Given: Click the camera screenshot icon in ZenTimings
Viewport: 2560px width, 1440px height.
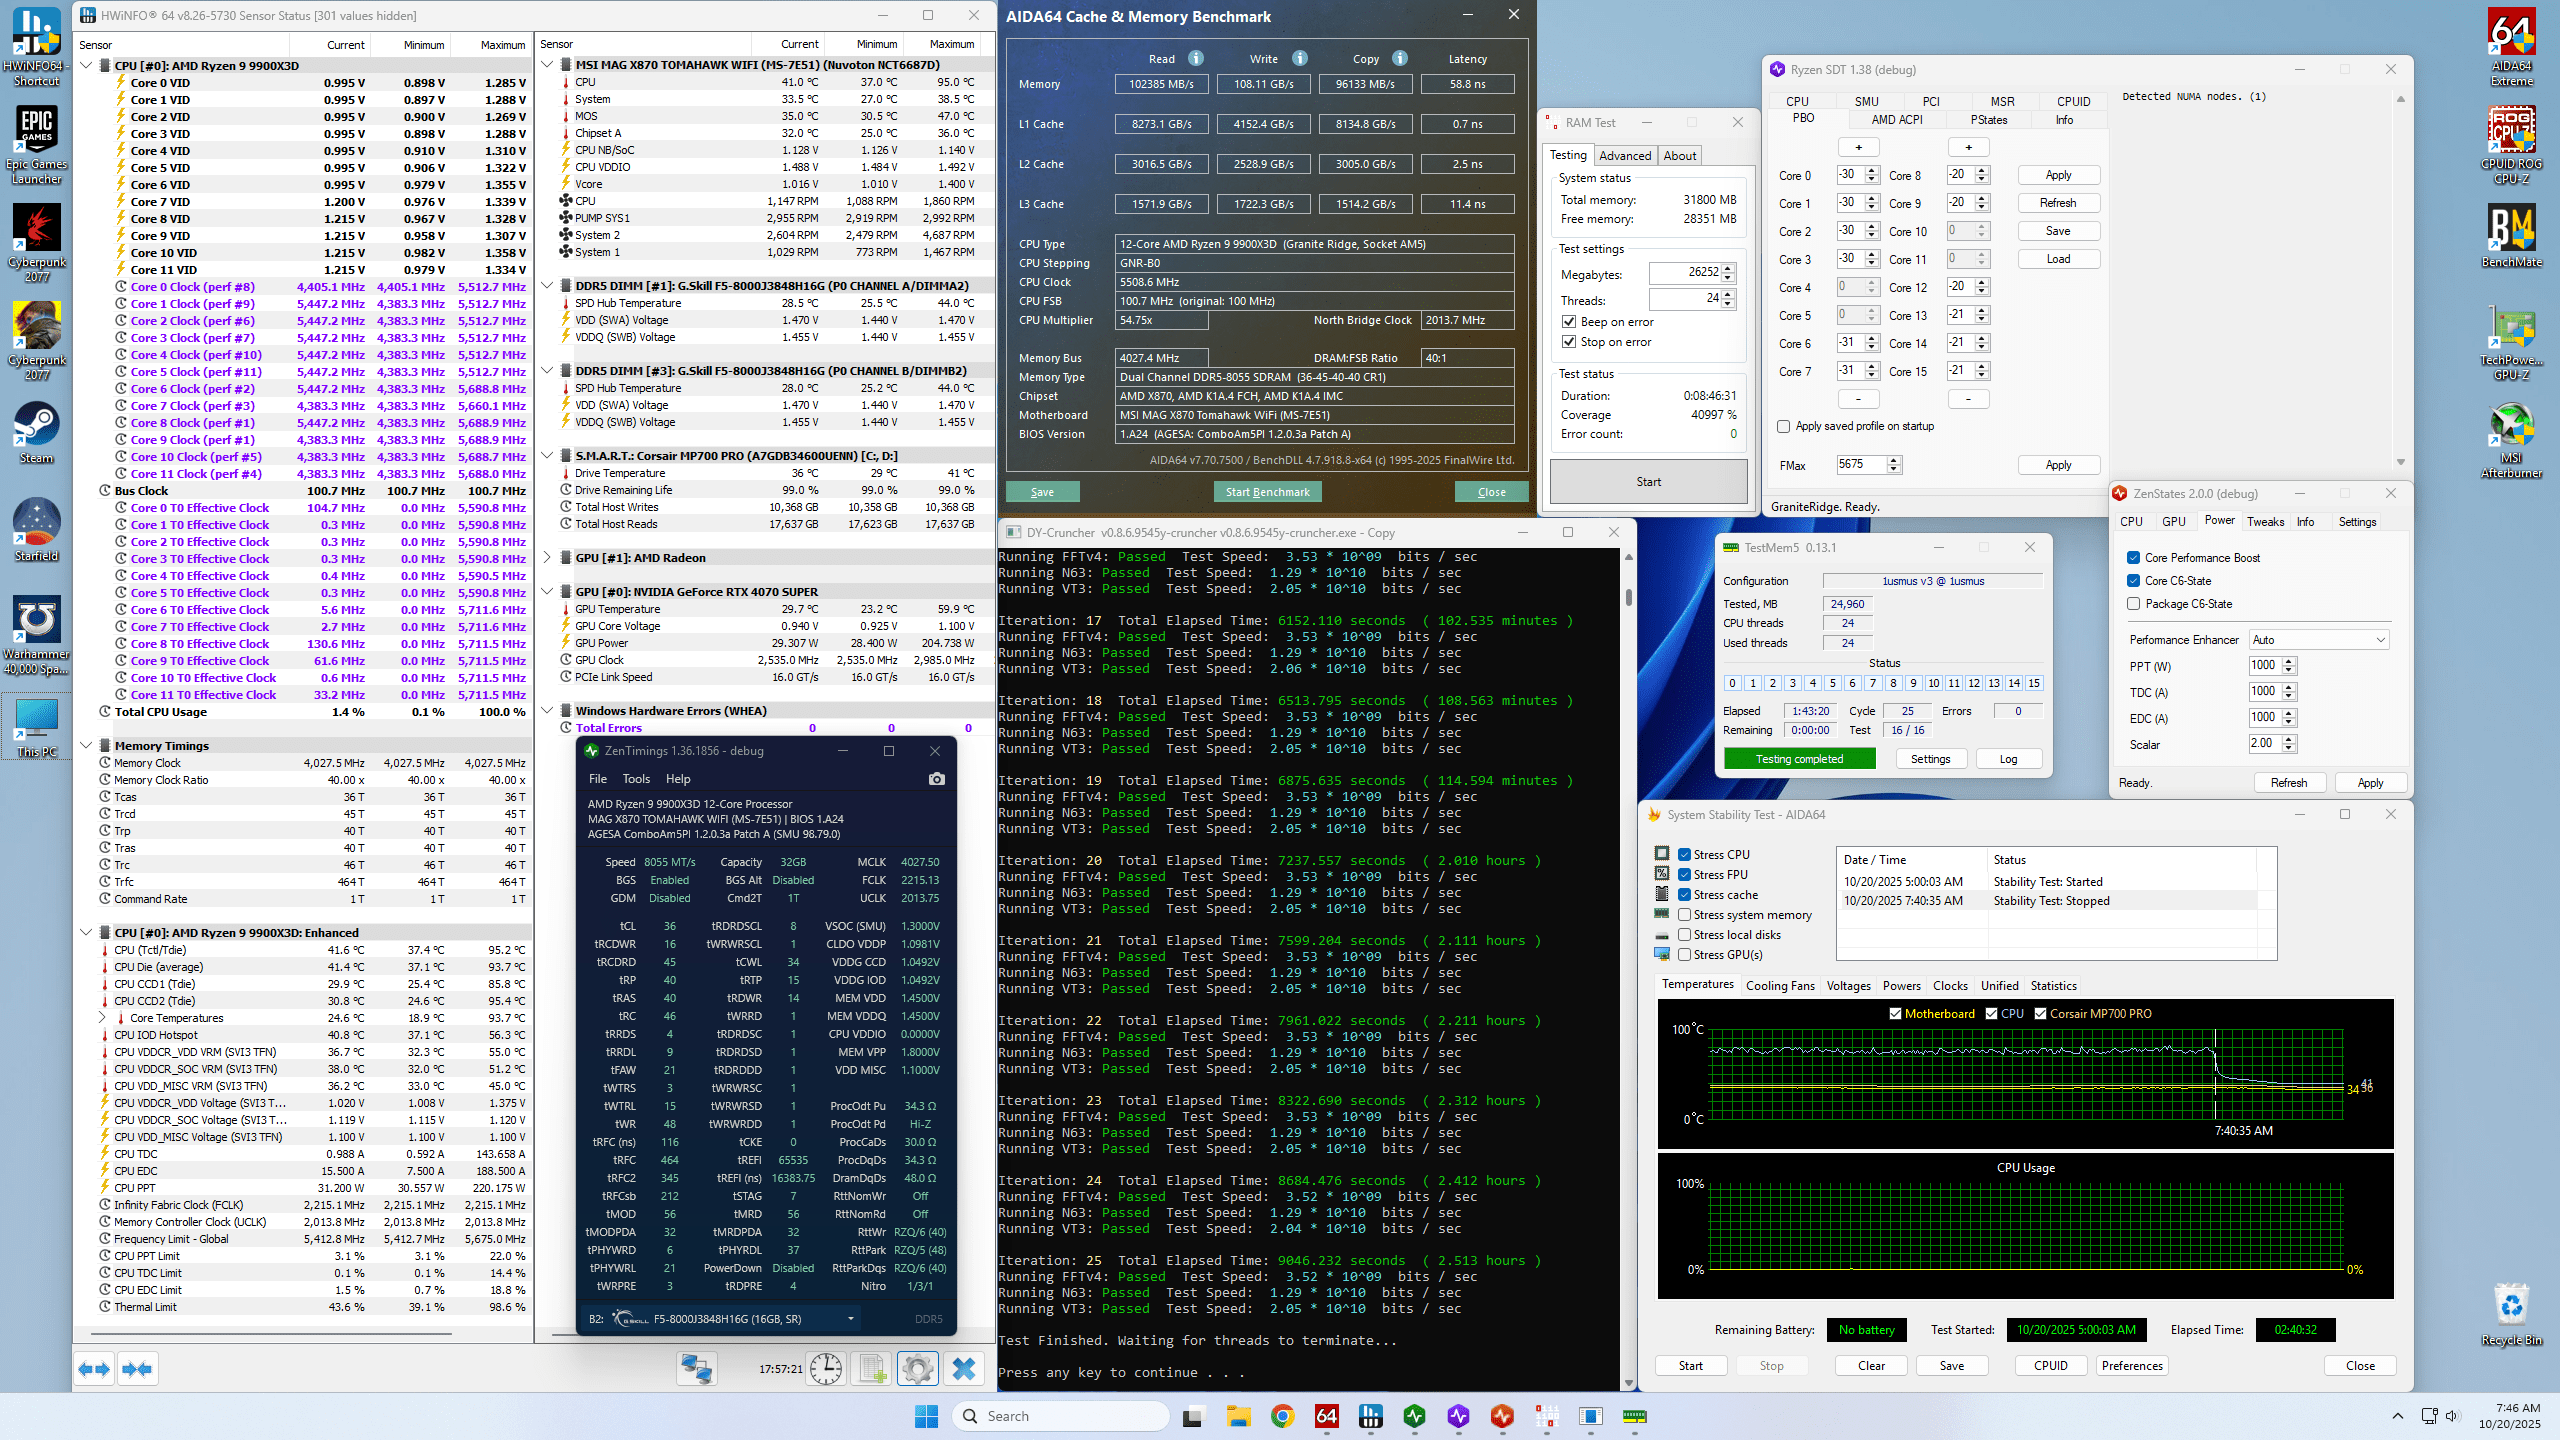Looking at the screenshot, I should point(935,778).
